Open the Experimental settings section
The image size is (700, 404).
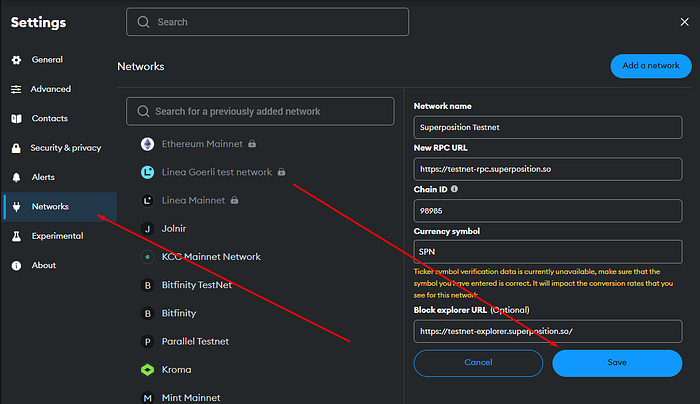pos(58,236)
